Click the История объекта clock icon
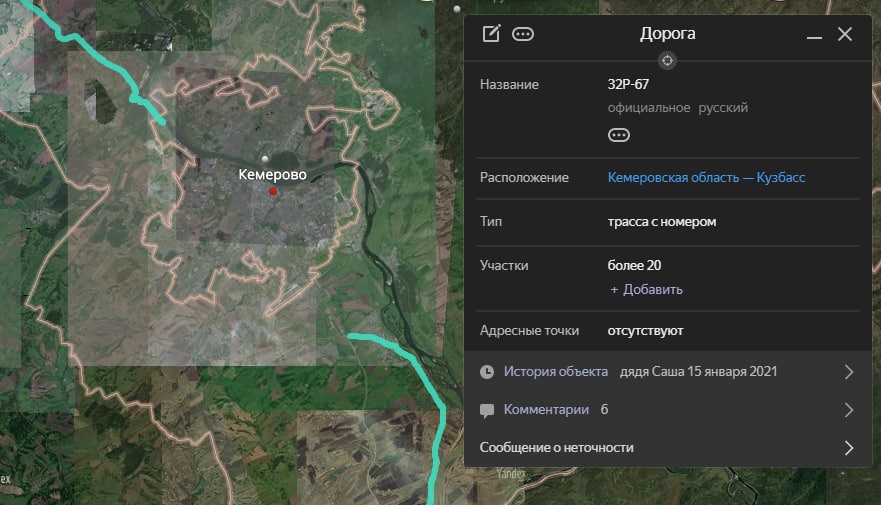This screenshot has height=505, width=881. click(487, 372)
